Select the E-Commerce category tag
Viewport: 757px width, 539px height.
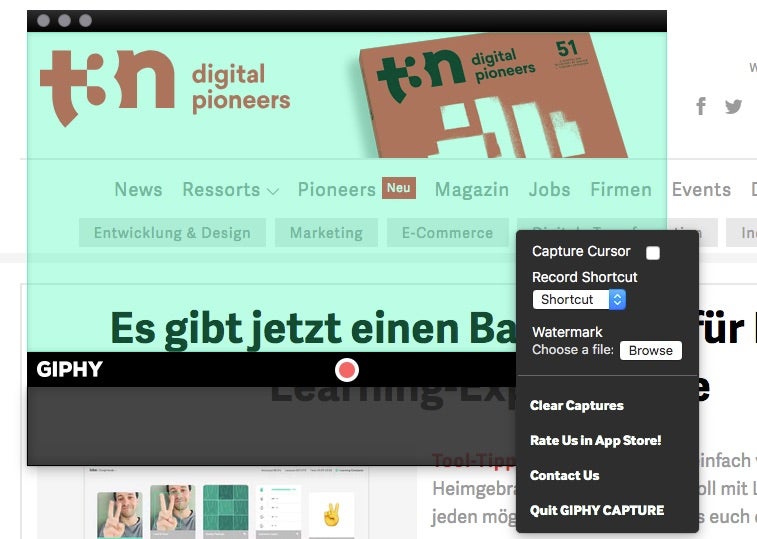(x=448, y=233)
